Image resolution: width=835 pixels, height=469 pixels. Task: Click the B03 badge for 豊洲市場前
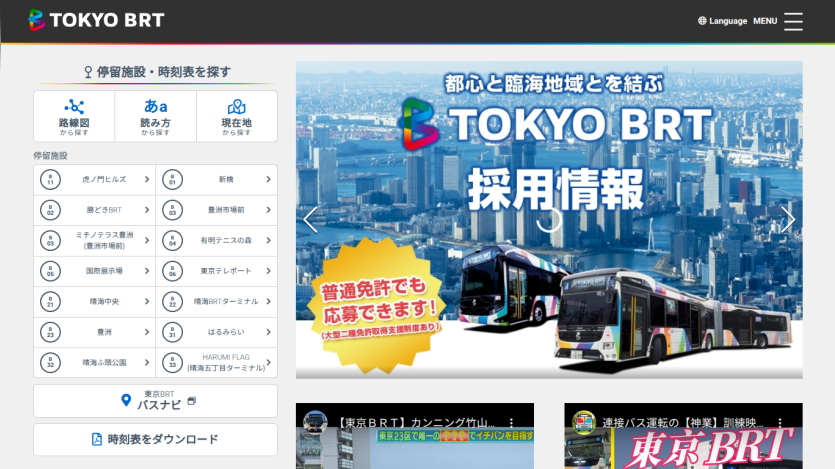[x=172, y=210]
